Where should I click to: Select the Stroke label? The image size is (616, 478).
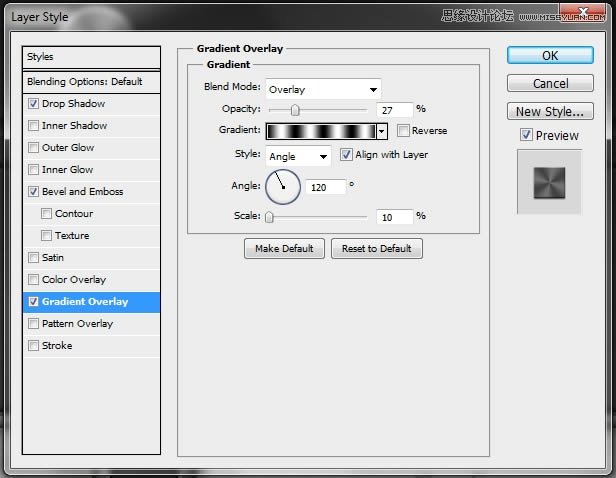pos(57,346)
